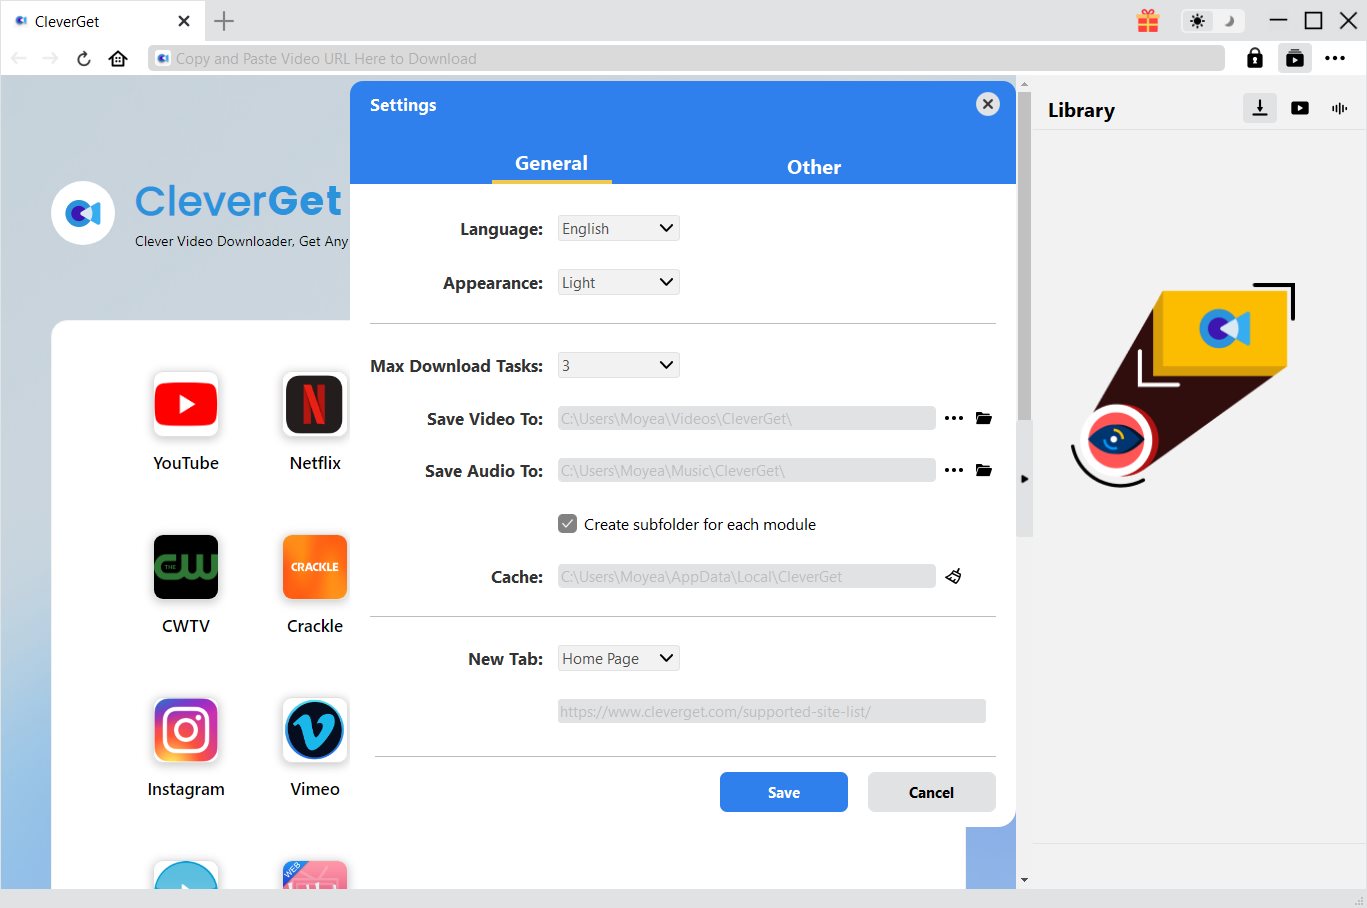Open the Vimeo downloader module
The height and width of the screenshot is (908, 1367).
[314, 731]
